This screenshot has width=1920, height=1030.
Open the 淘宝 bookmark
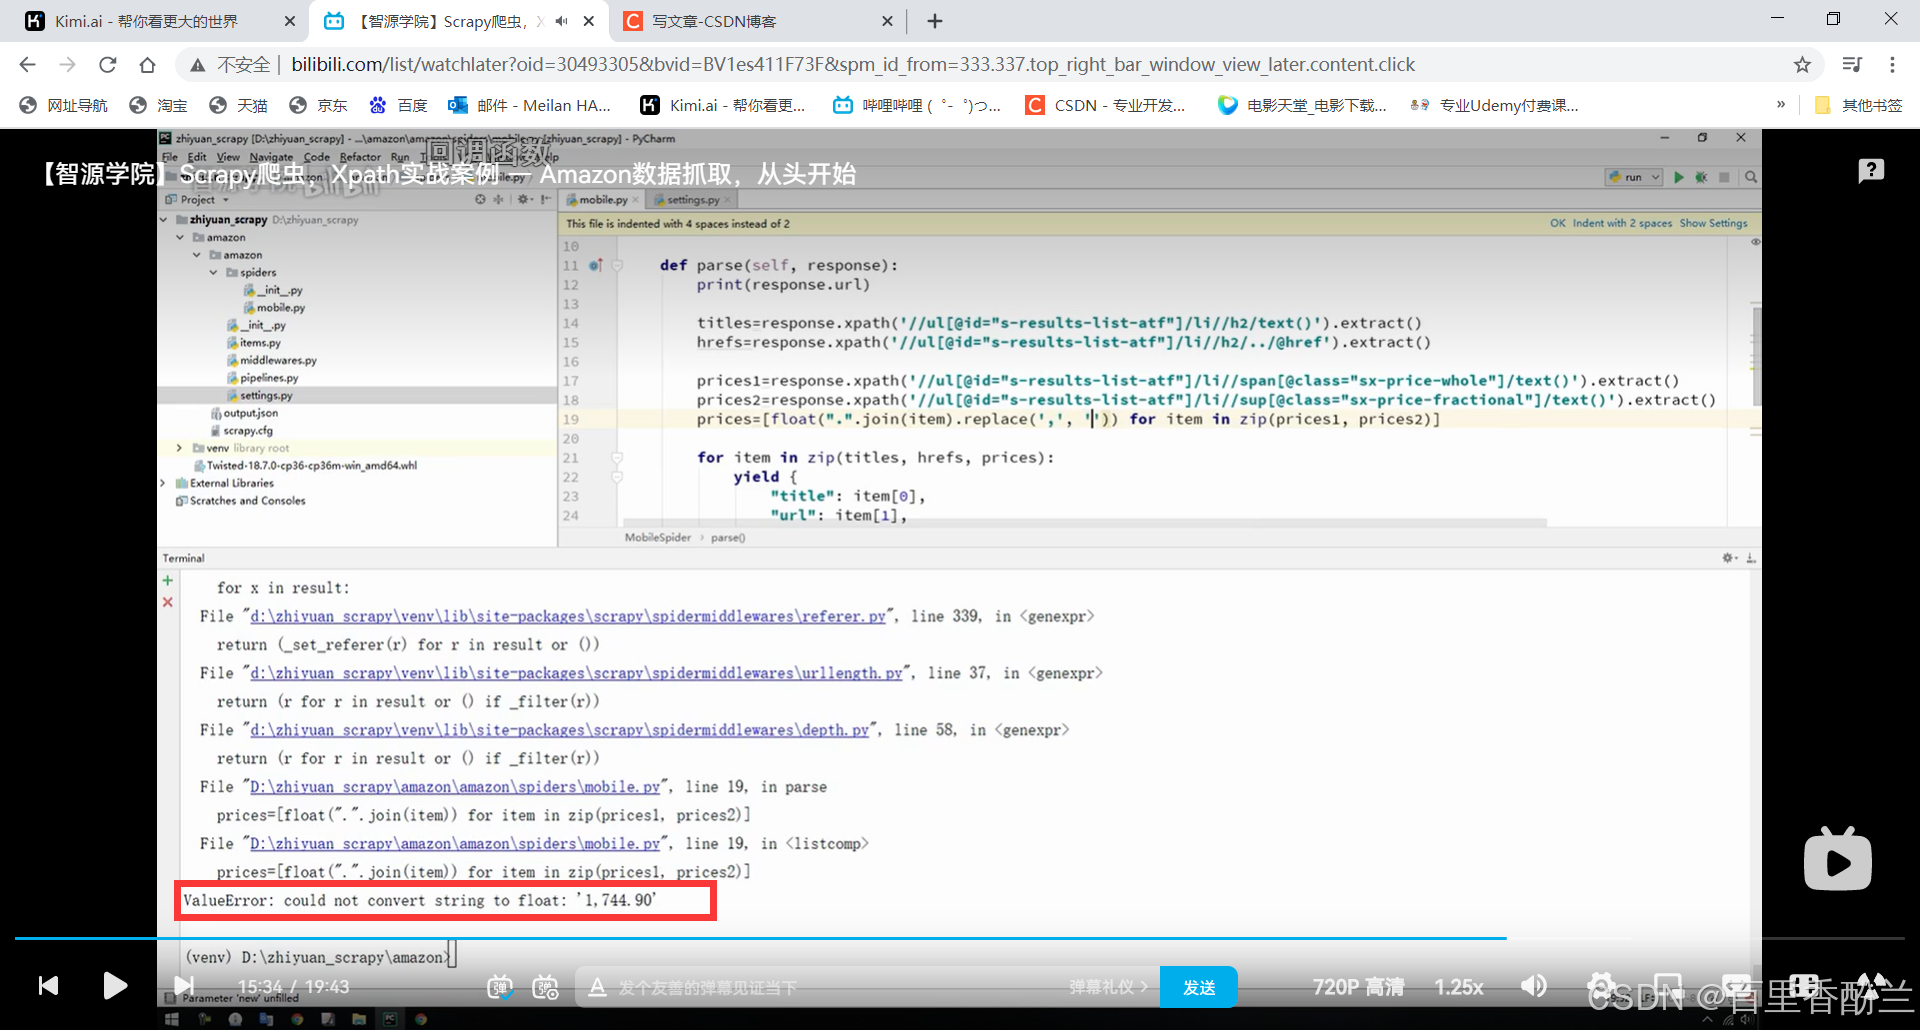tap(159, 105)
